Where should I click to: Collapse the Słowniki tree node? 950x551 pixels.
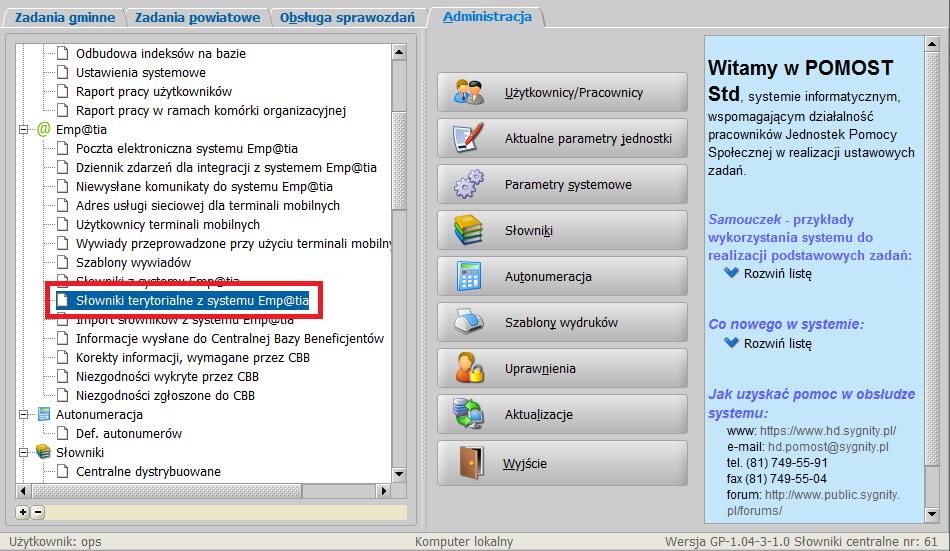pos(24,452)
